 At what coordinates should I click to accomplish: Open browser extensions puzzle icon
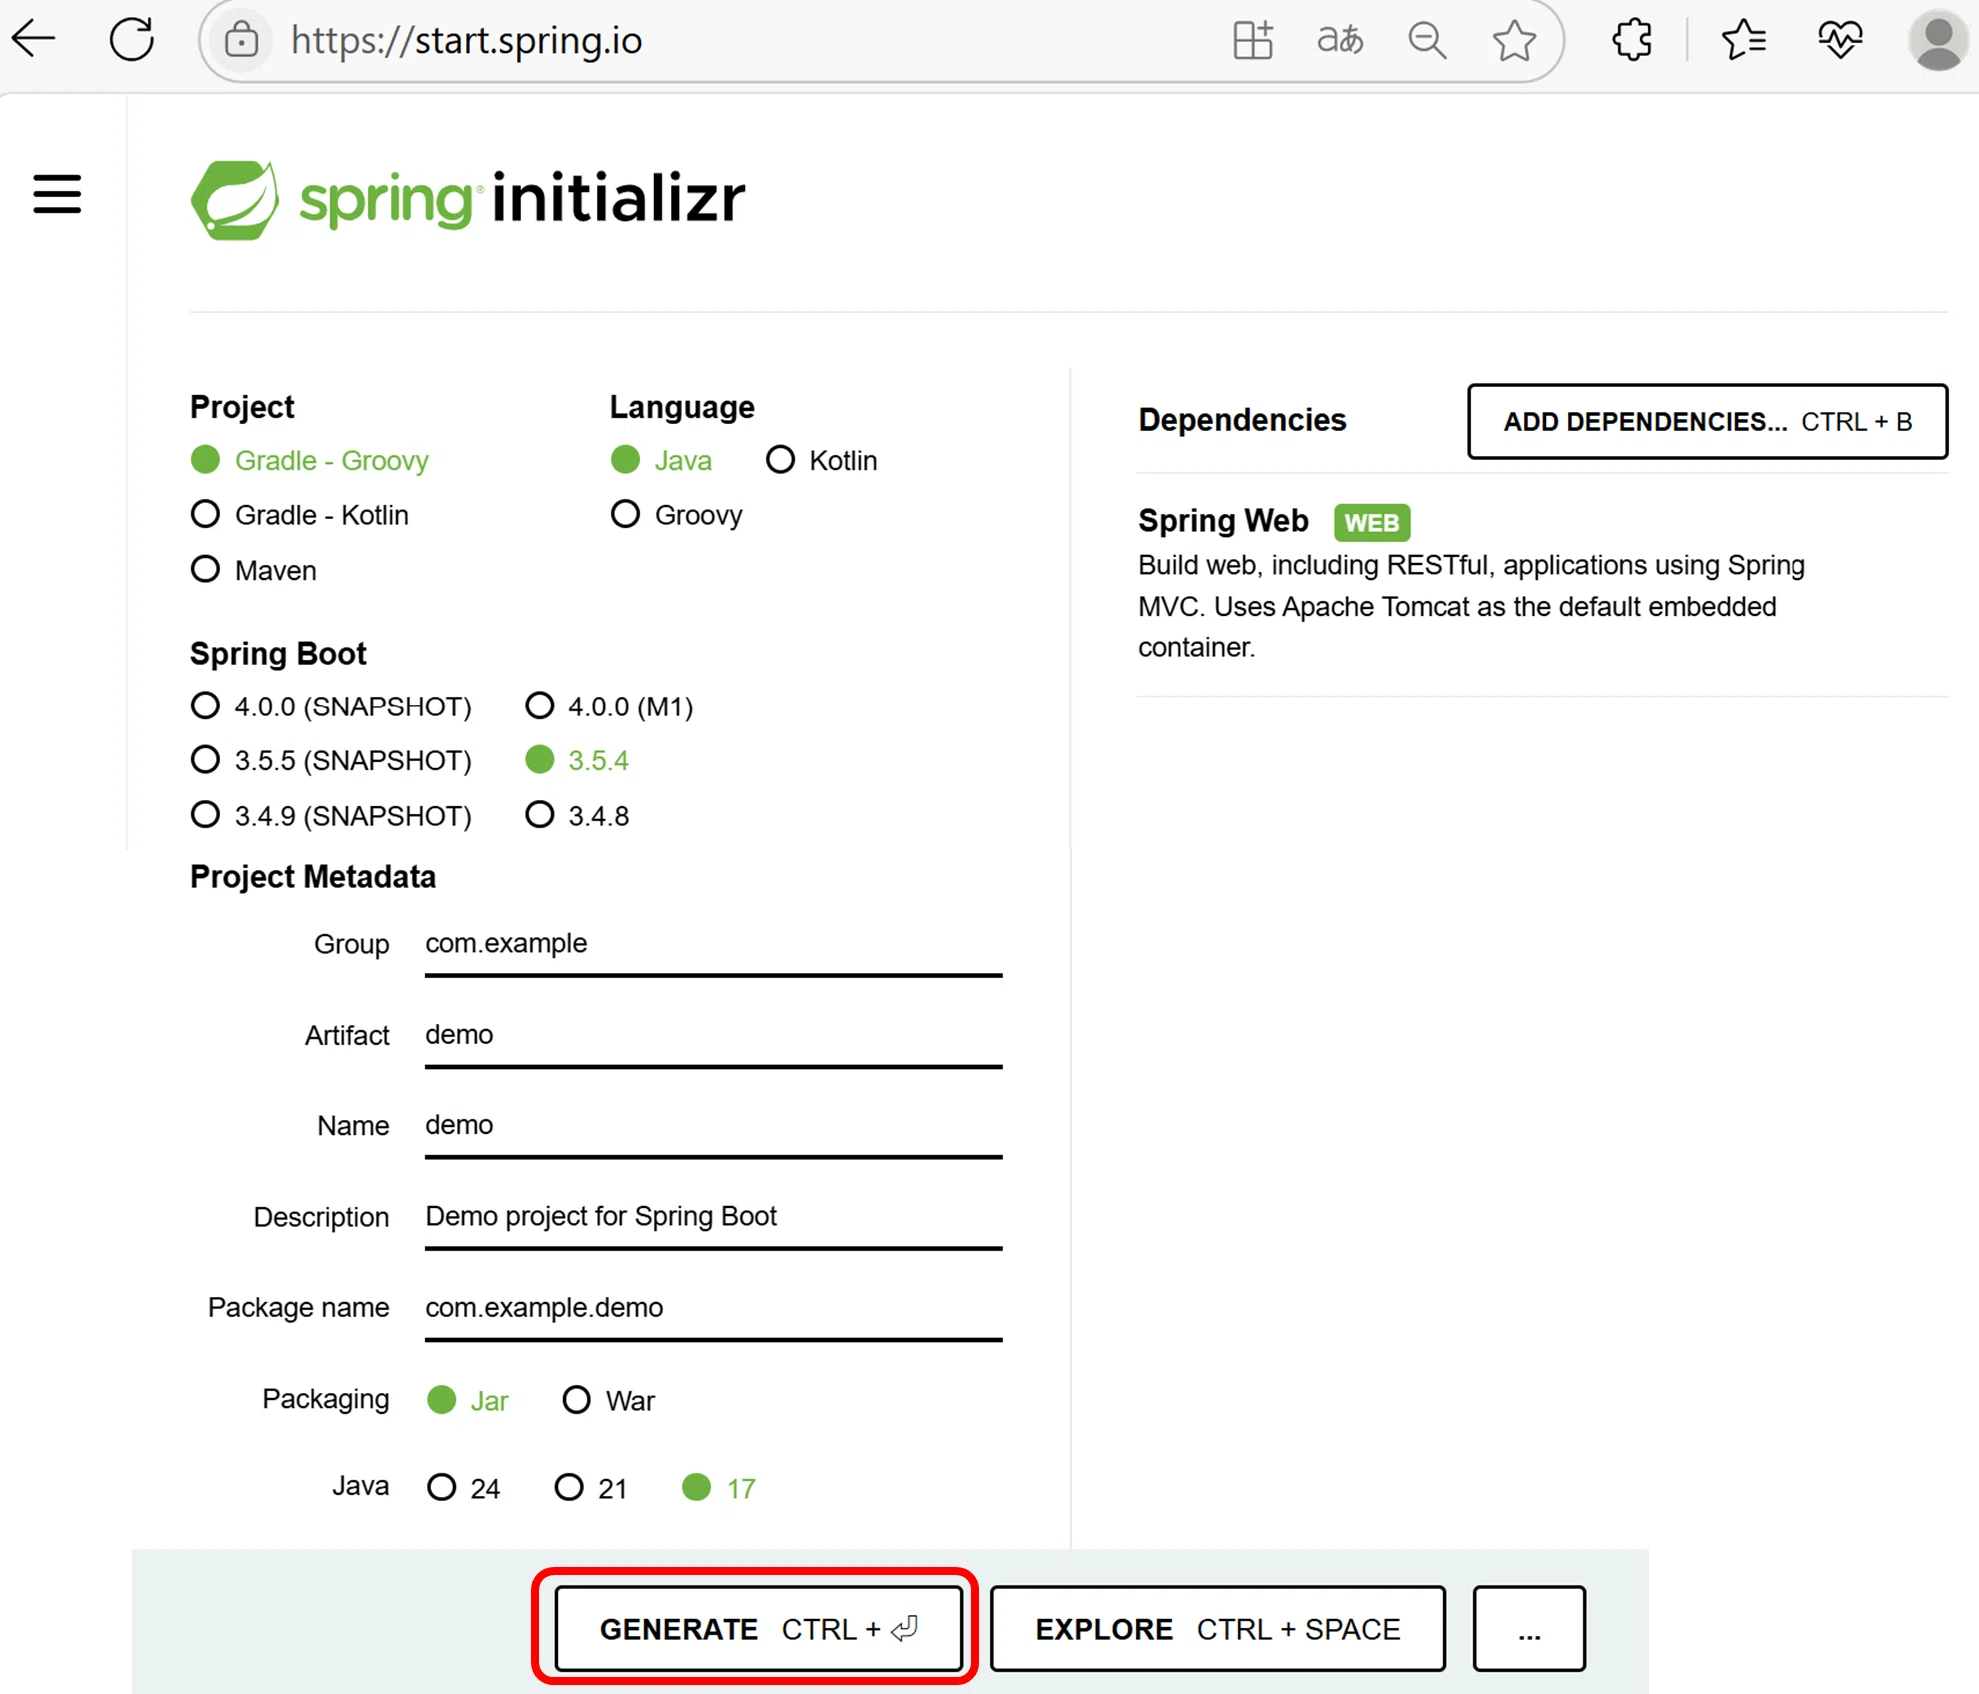point(1632,40)
